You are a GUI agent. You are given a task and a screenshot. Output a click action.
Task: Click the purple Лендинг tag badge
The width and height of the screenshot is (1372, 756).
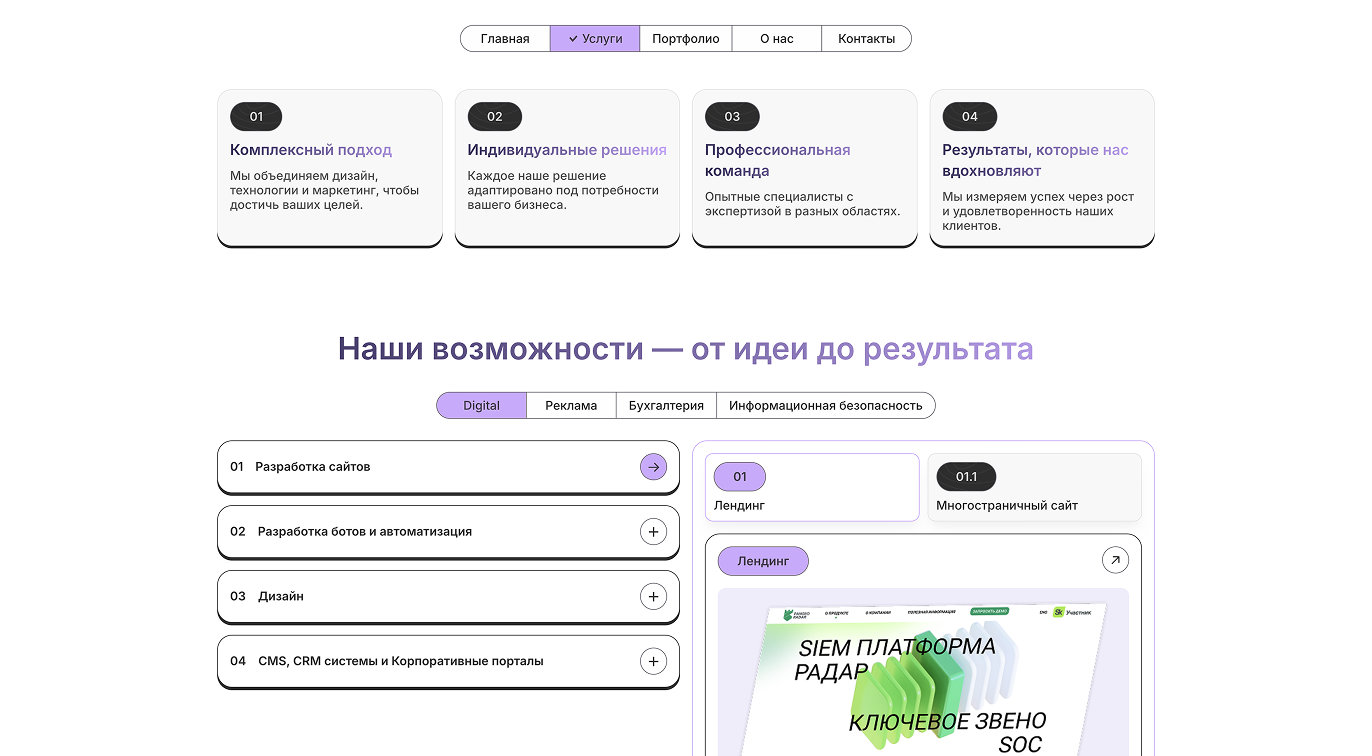[x=763, y=561]
